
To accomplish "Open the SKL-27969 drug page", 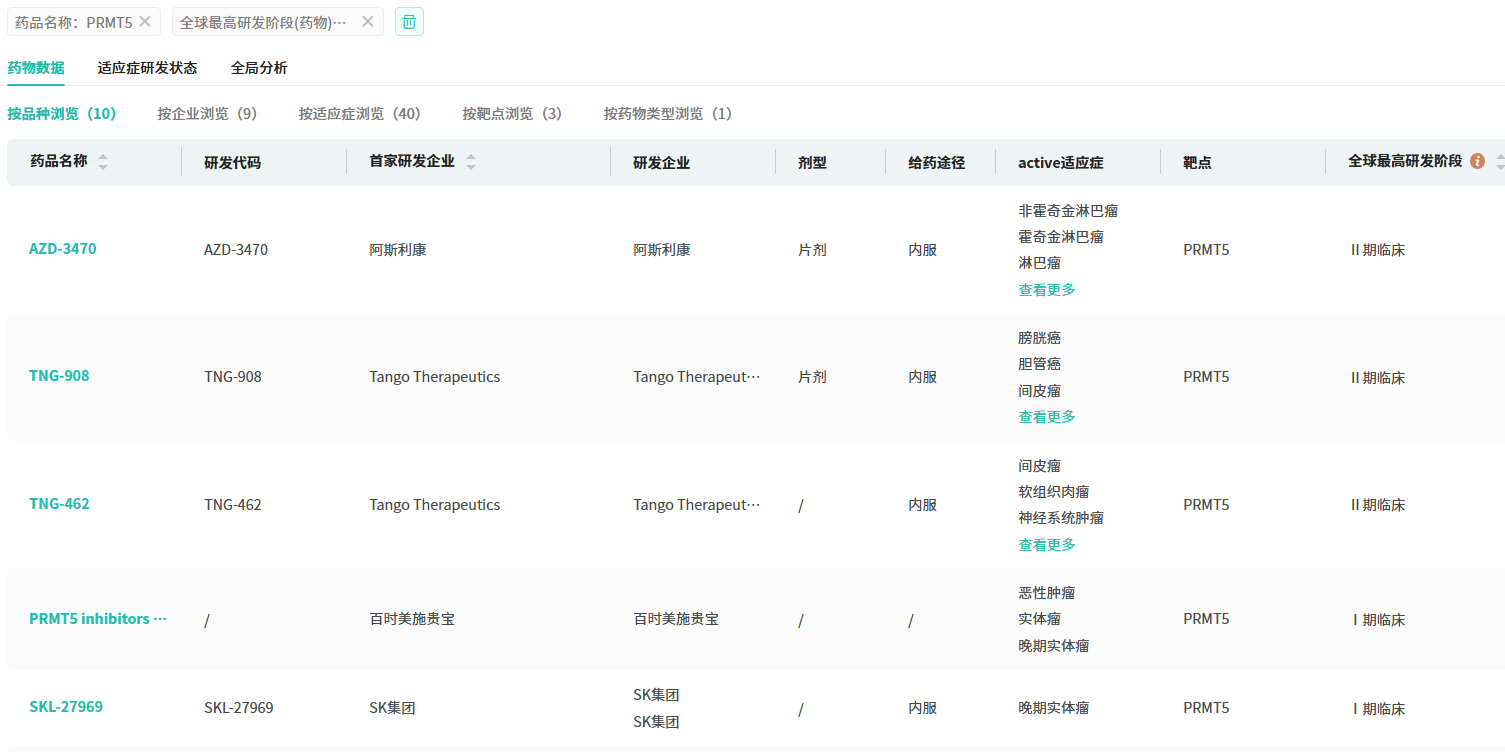I will [x=66, y=707].
